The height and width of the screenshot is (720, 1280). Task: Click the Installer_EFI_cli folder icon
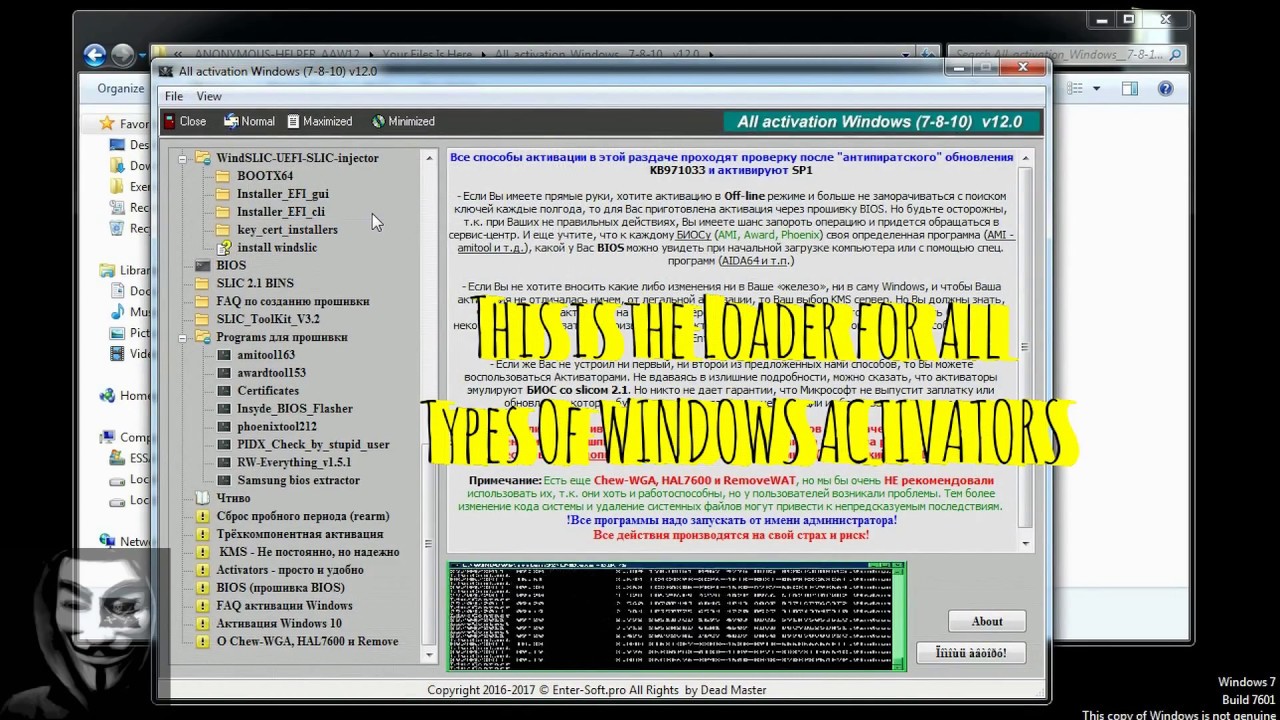tap(223, 212)
